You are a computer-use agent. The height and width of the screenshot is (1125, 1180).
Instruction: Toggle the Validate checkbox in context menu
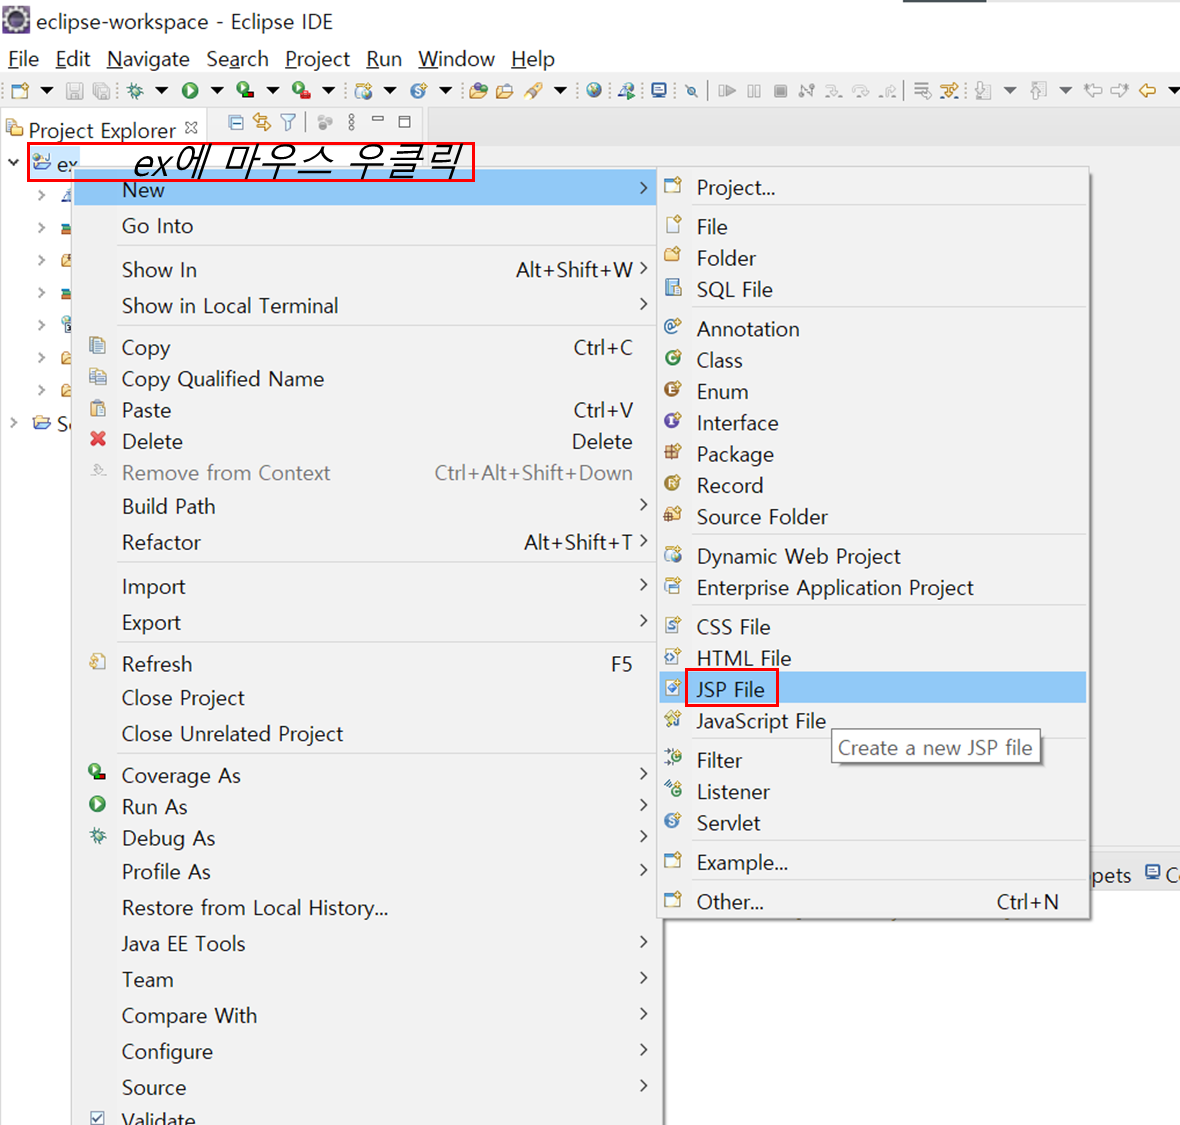coord(97,1117)
